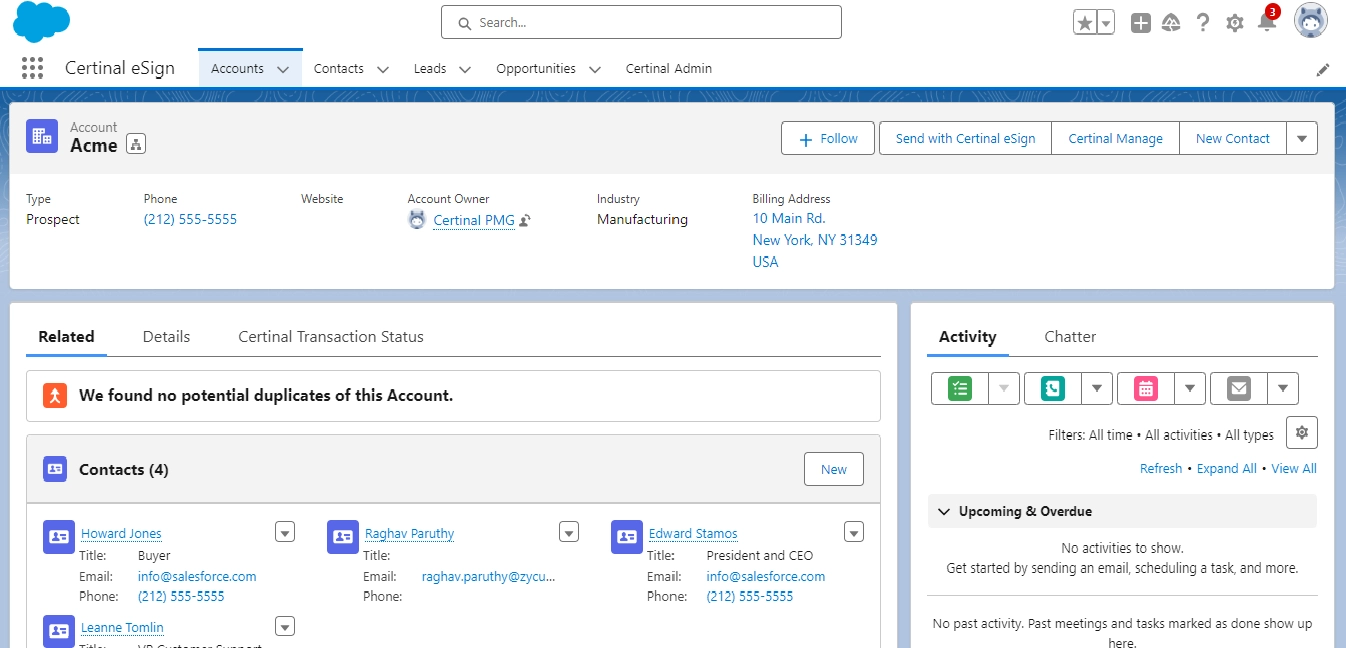Click the New Event calendar icon

tap(1146, 388)
